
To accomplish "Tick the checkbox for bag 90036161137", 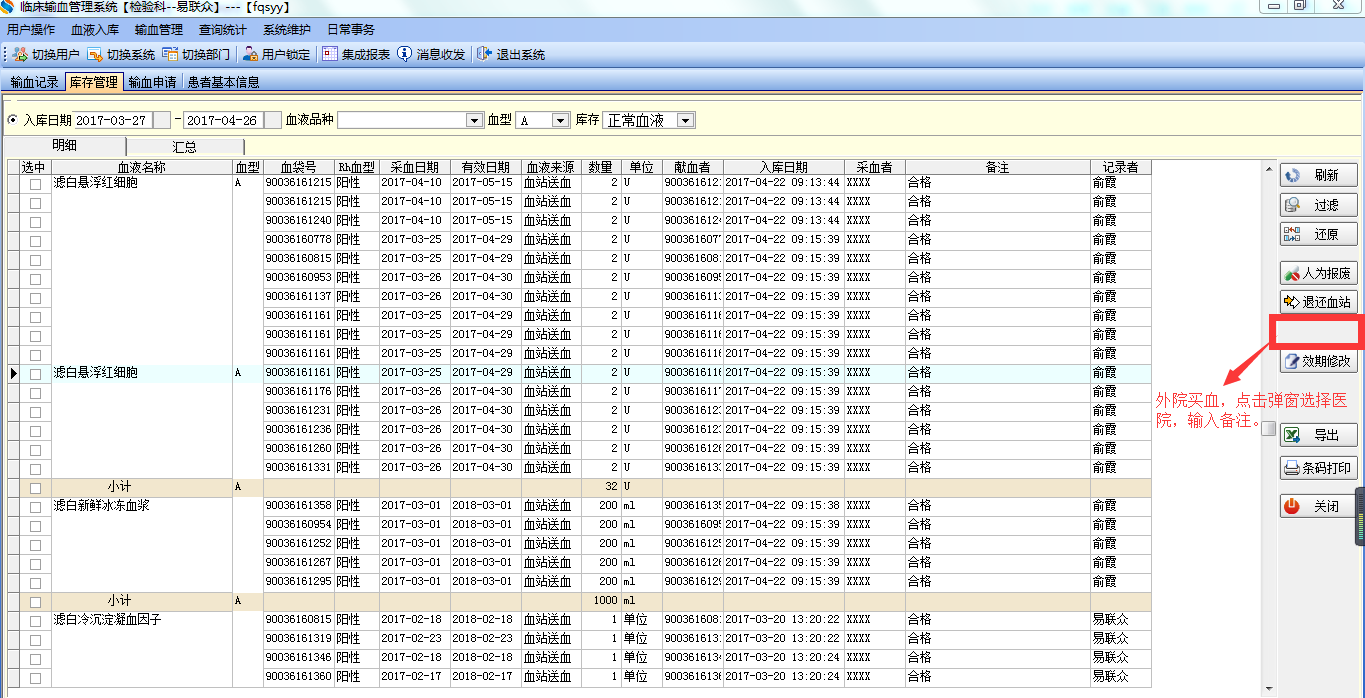I will 35,298.
